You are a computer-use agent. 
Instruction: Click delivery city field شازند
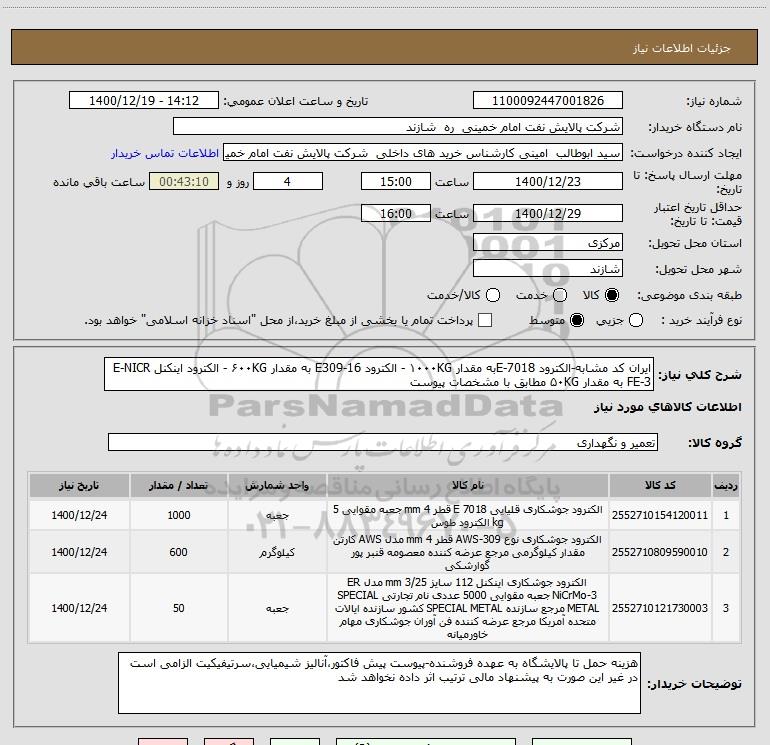[x=548, y=269]
